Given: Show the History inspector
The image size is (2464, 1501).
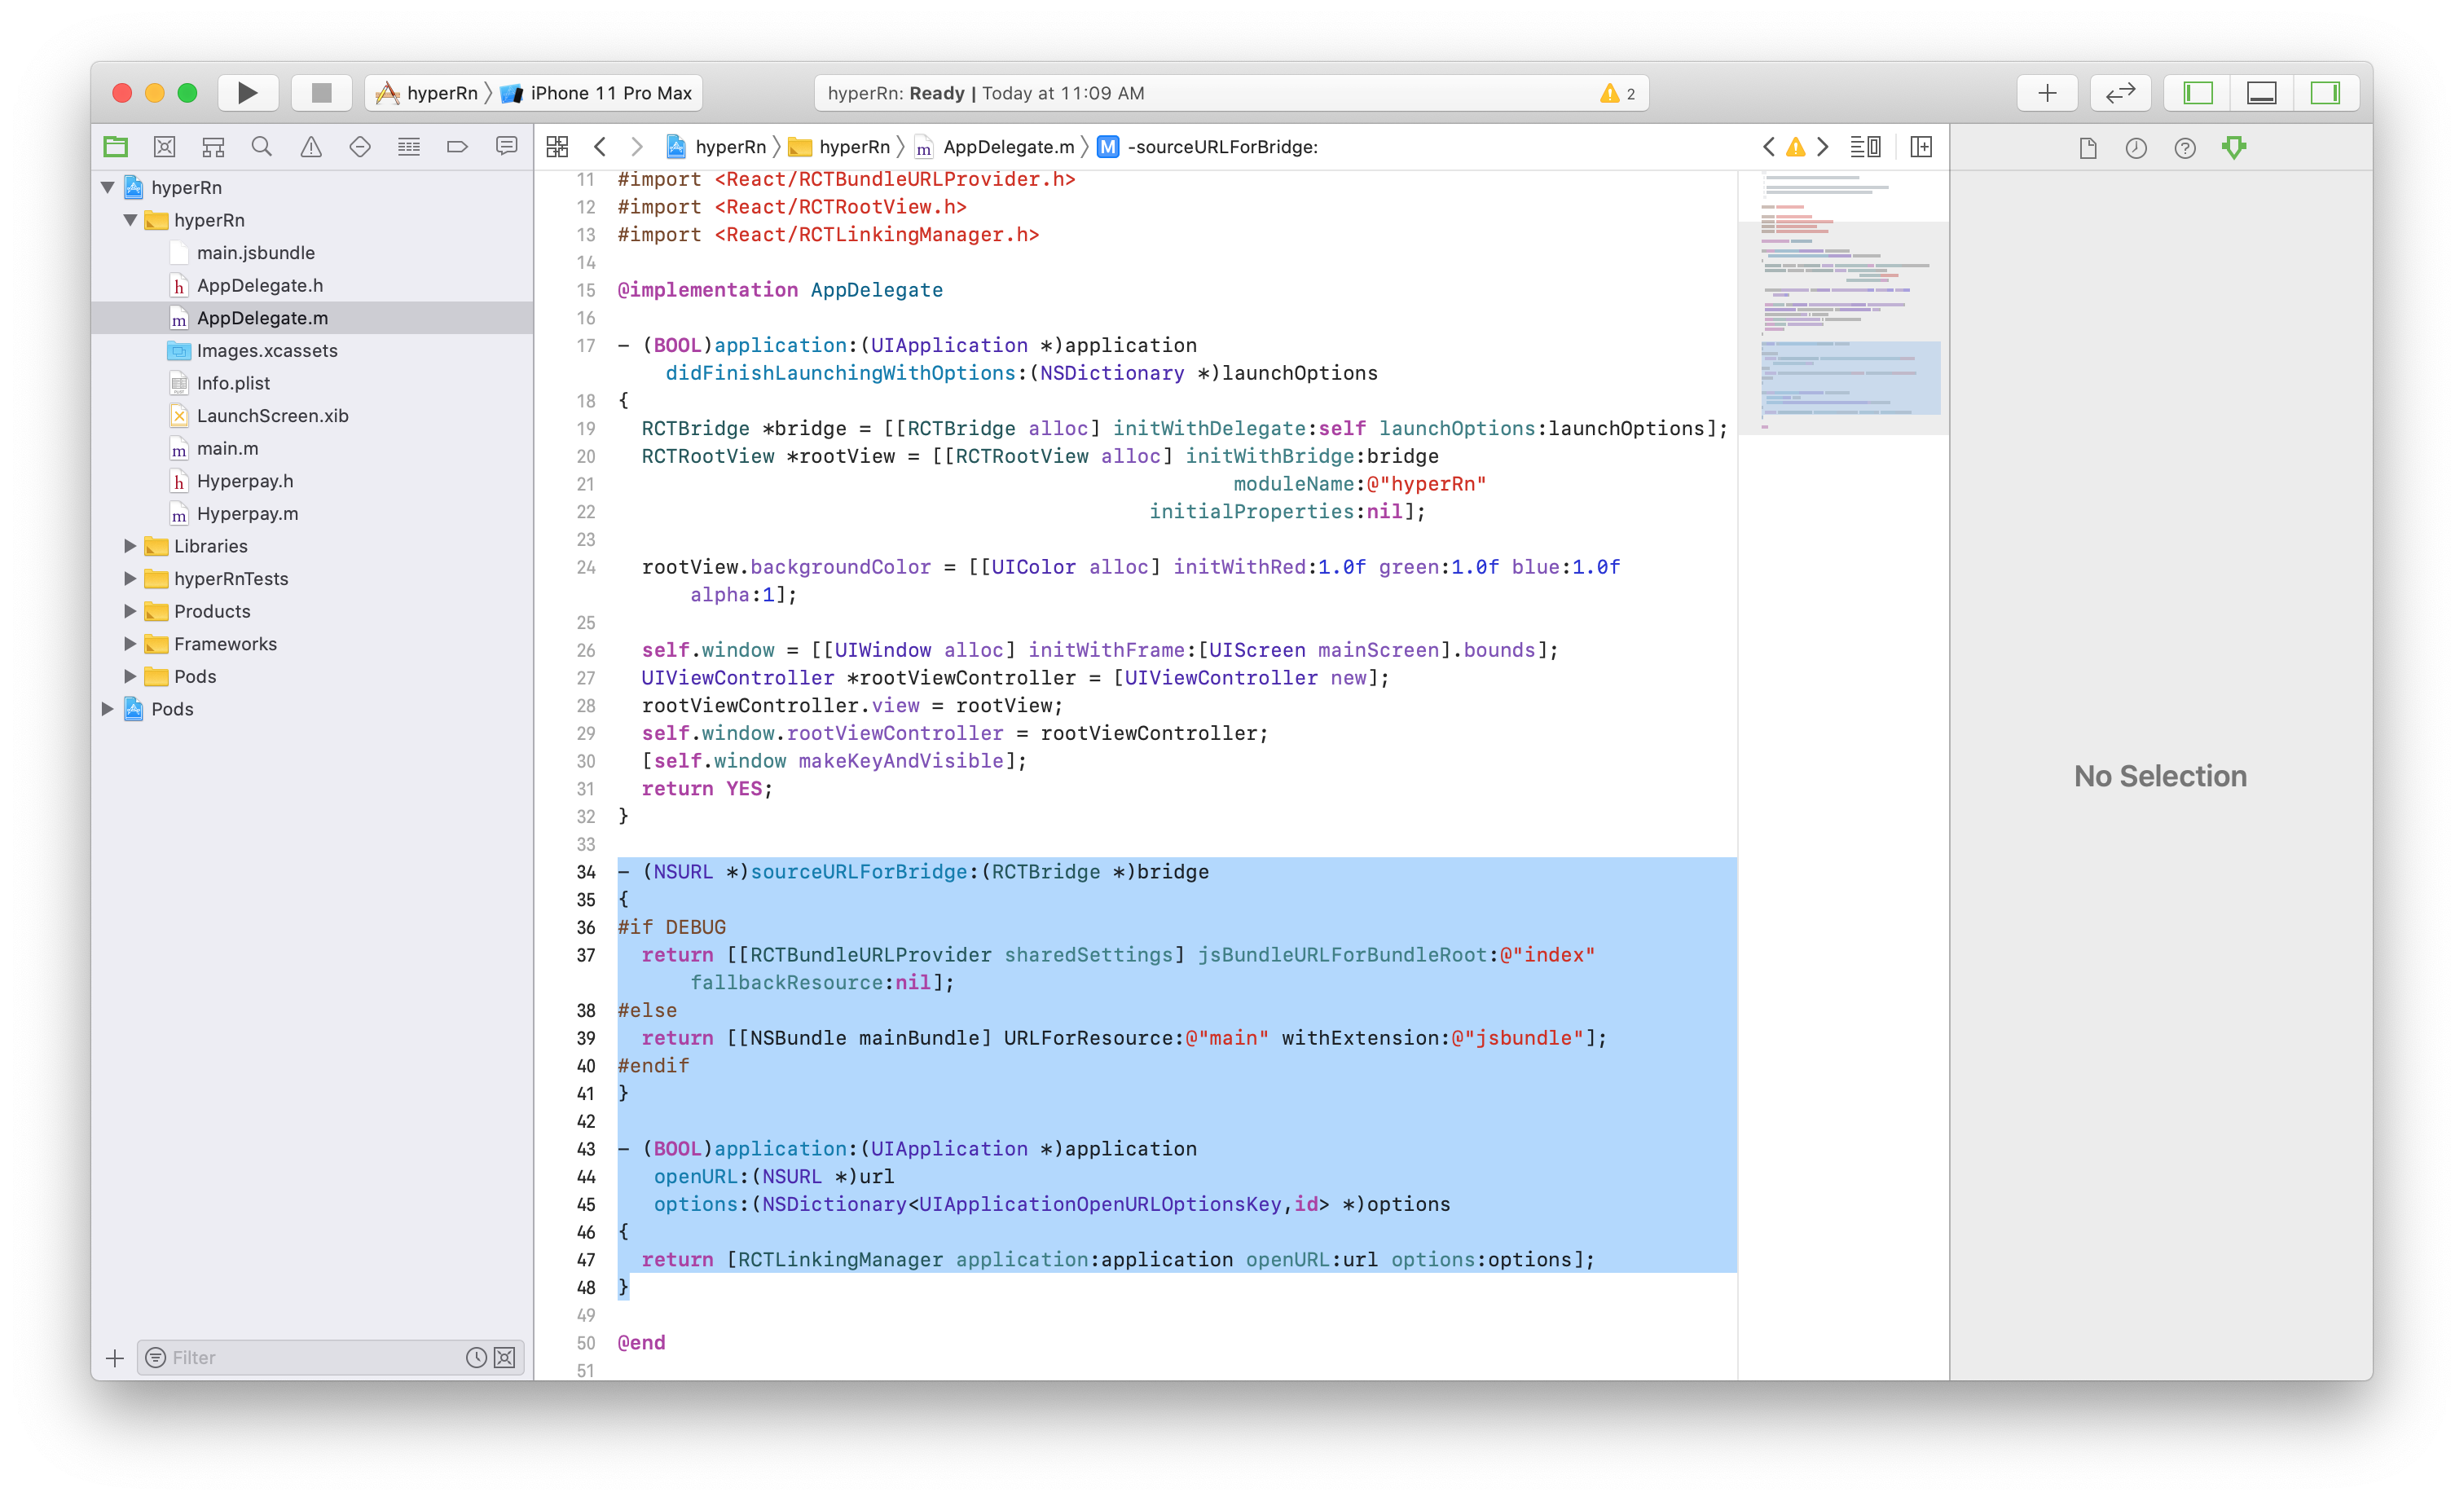Looking at the screenshot, I should tap(2136, 148).
